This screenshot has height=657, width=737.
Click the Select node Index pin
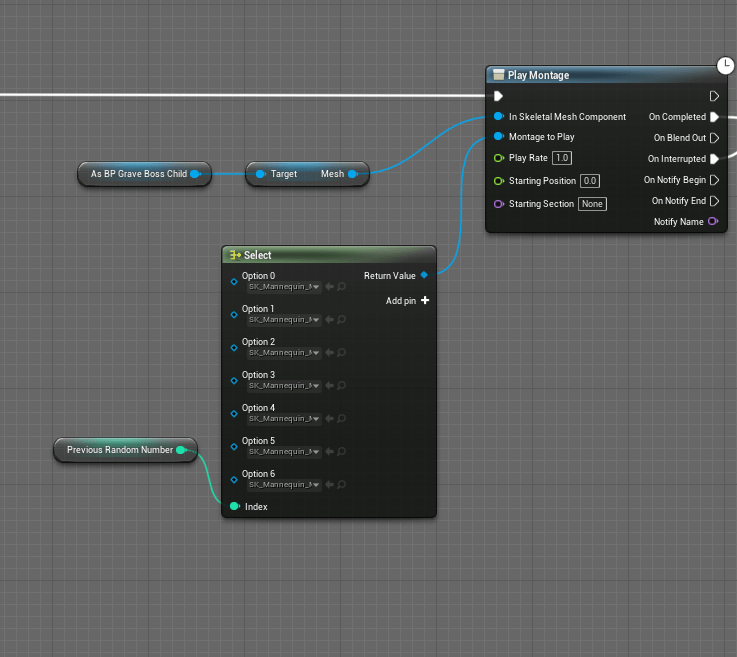pyautogui.click(x=234, y=507)
